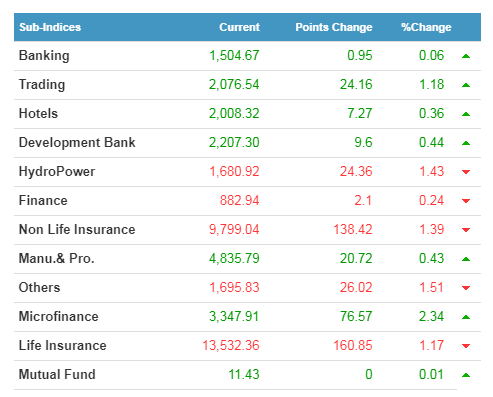Viewport: 493px width, 397px height.
Task: Click the green up arrow for Mutual Fund
Action: tap(466, 375)
